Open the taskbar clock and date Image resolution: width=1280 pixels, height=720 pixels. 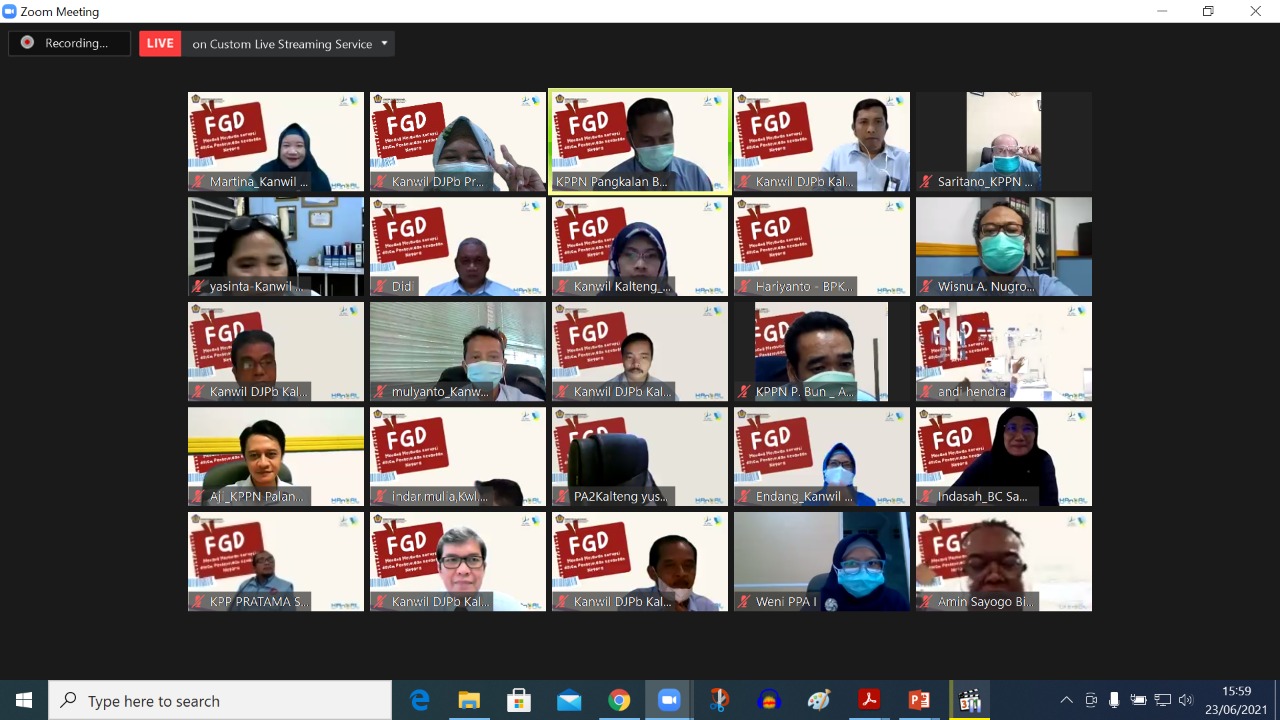pyautogui.click(x=1237, y=700)
